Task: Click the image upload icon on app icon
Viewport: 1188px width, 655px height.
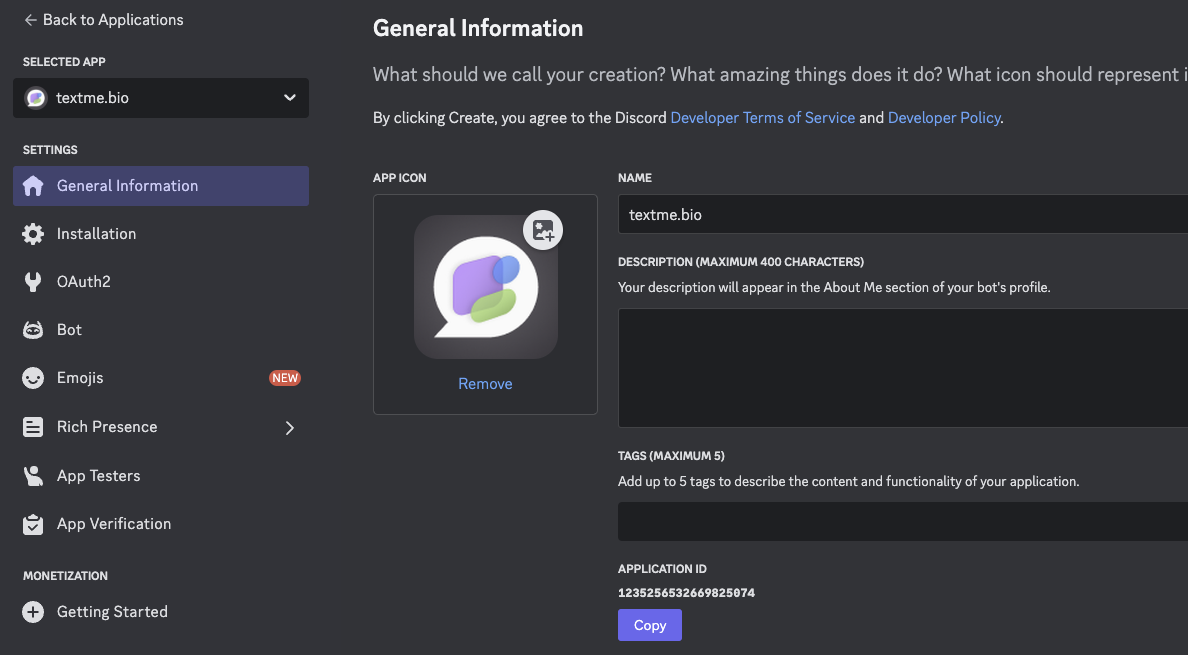Action: pyautogui.click(x=543, y=230)
